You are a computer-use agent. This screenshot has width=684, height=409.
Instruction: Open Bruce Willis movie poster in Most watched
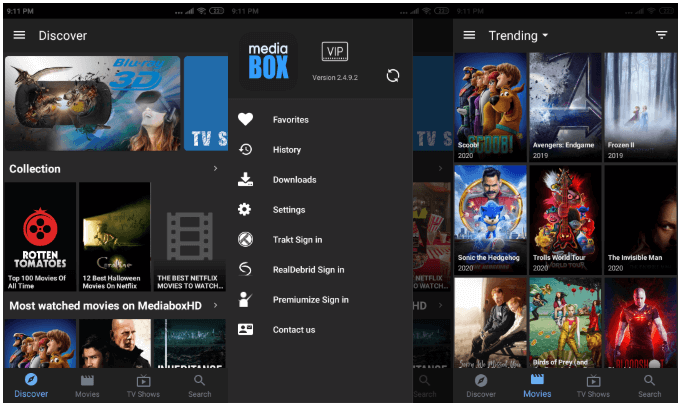[116, 344]
